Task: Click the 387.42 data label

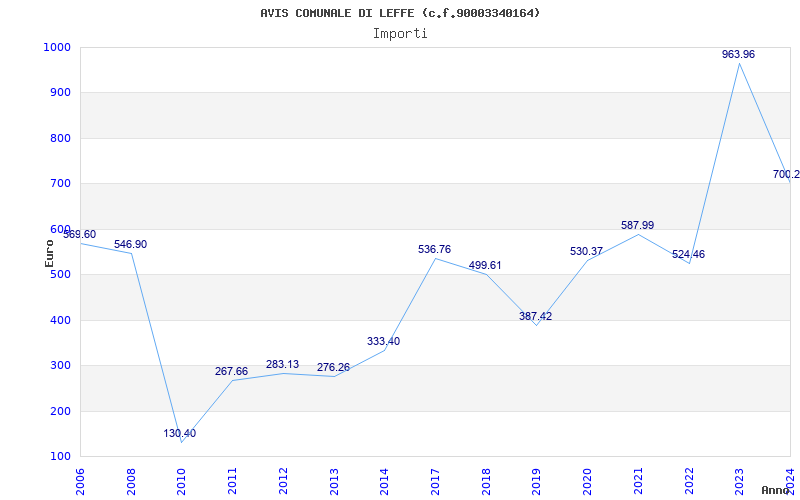Action: click(x=535, y=316)
